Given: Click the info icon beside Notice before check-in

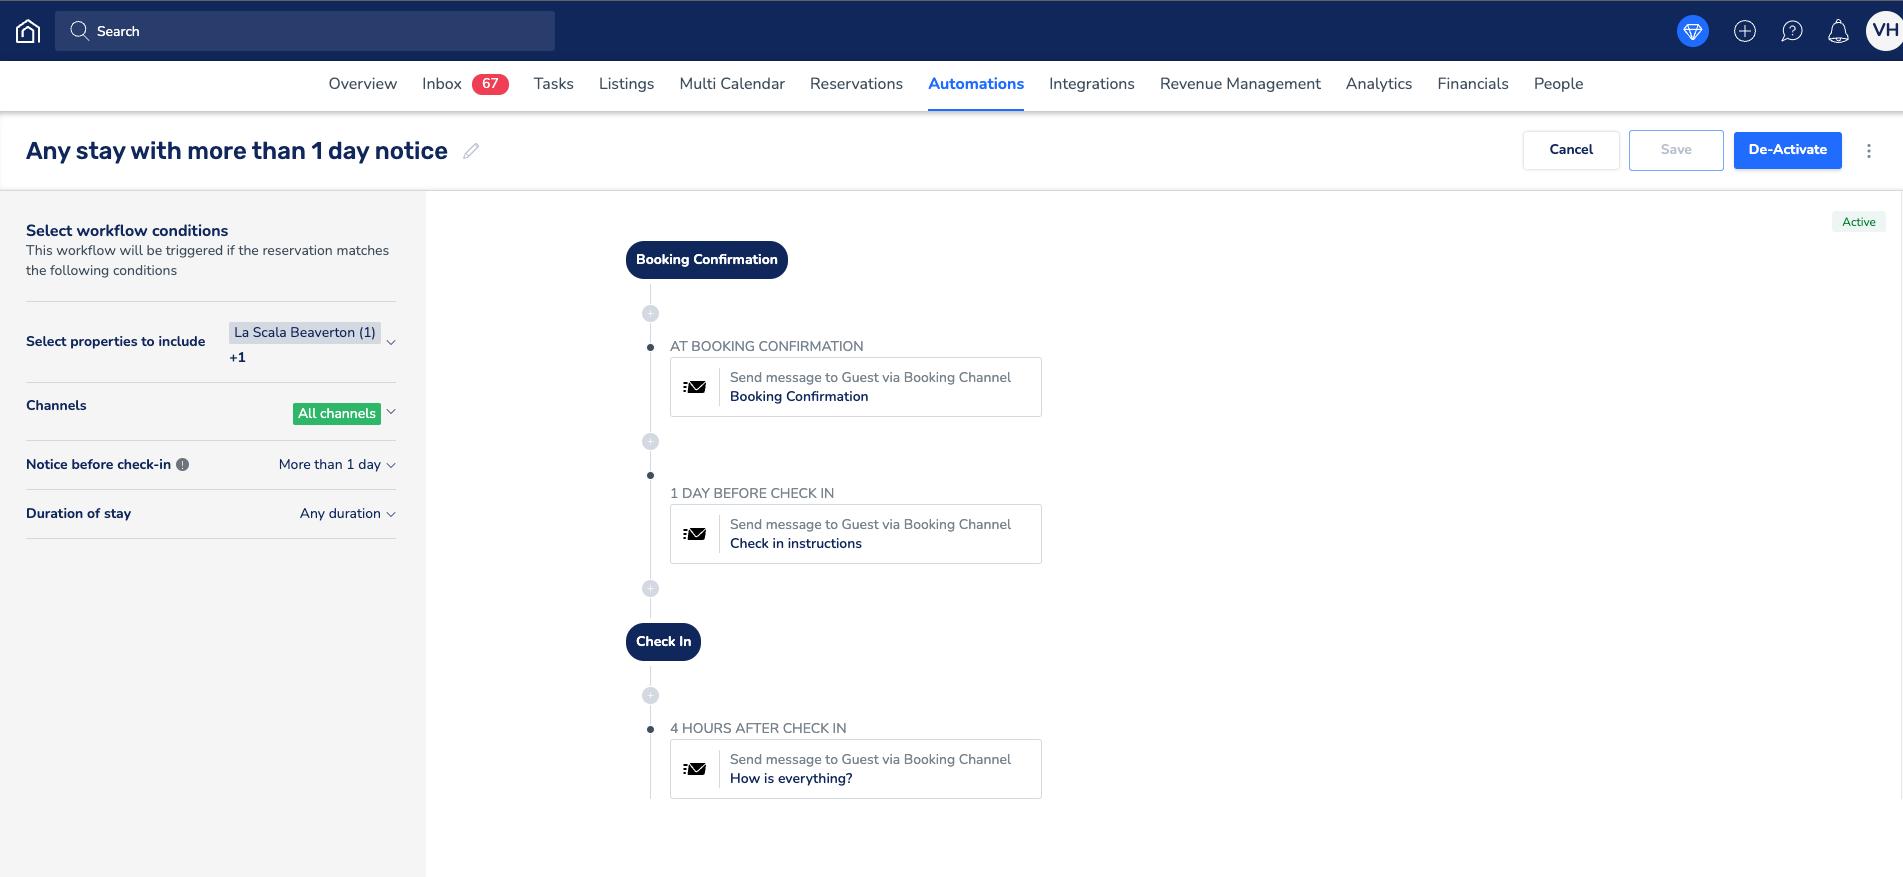Looking at the screenshot, I should (x=182, y=464).
